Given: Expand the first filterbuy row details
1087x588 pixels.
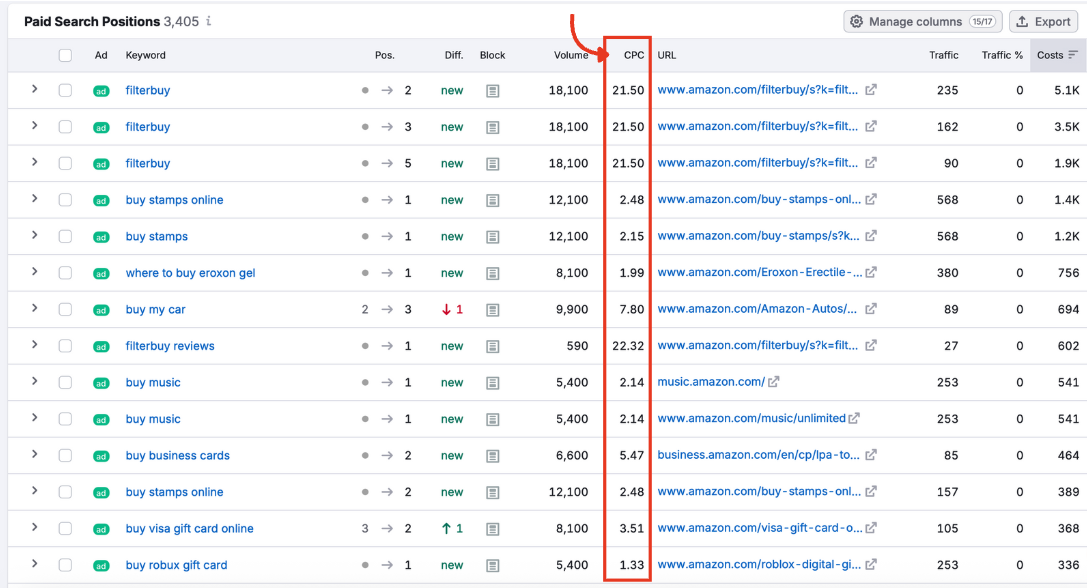Looking at the screenshot, I should (35, 90).
